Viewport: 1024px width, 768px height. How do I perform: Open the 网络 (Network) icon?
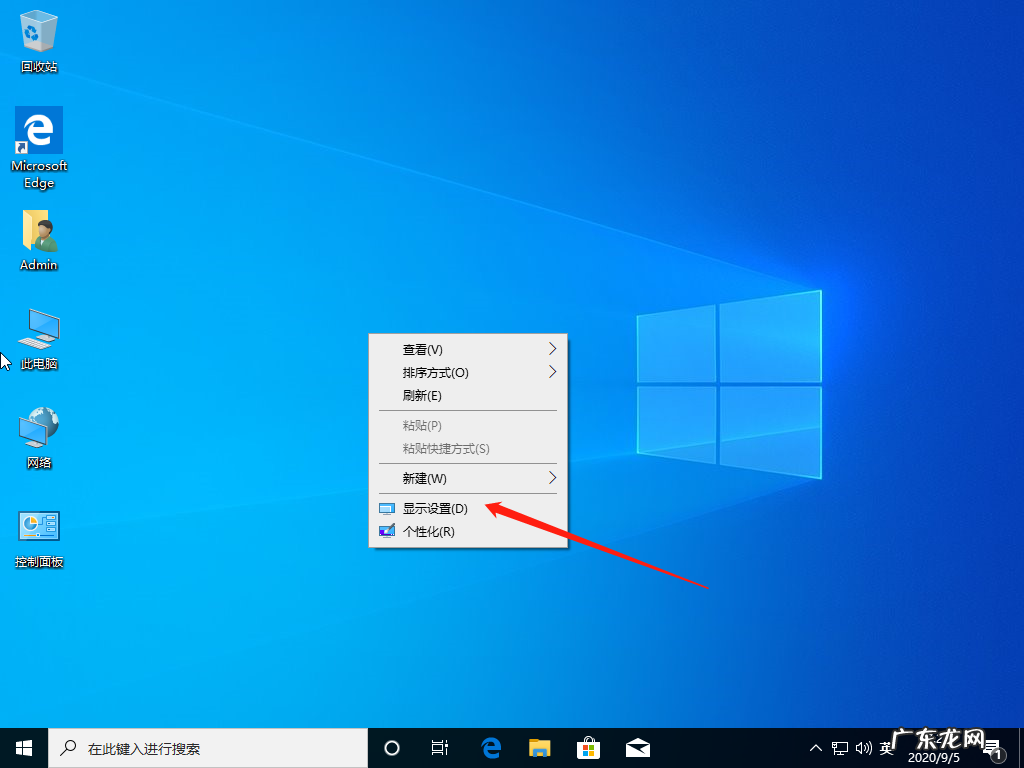coord(38,428)
